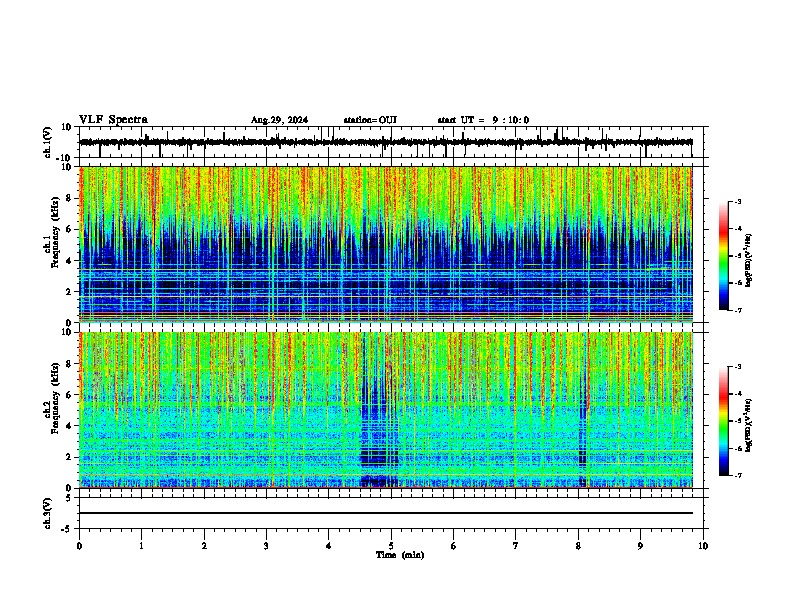The height and width of the screenshot is (612, 792).
Task: Click the "ch.3(V)" axis label
Action: (x=48, y=513)
